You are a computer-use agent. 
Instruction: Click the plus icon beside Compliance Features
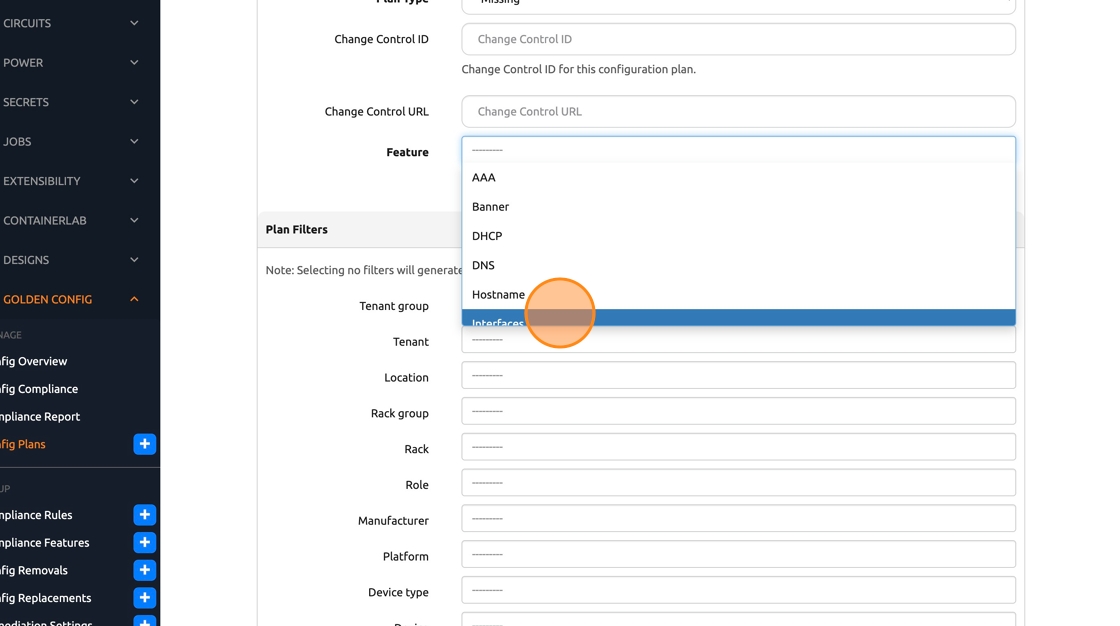(144, 543)
